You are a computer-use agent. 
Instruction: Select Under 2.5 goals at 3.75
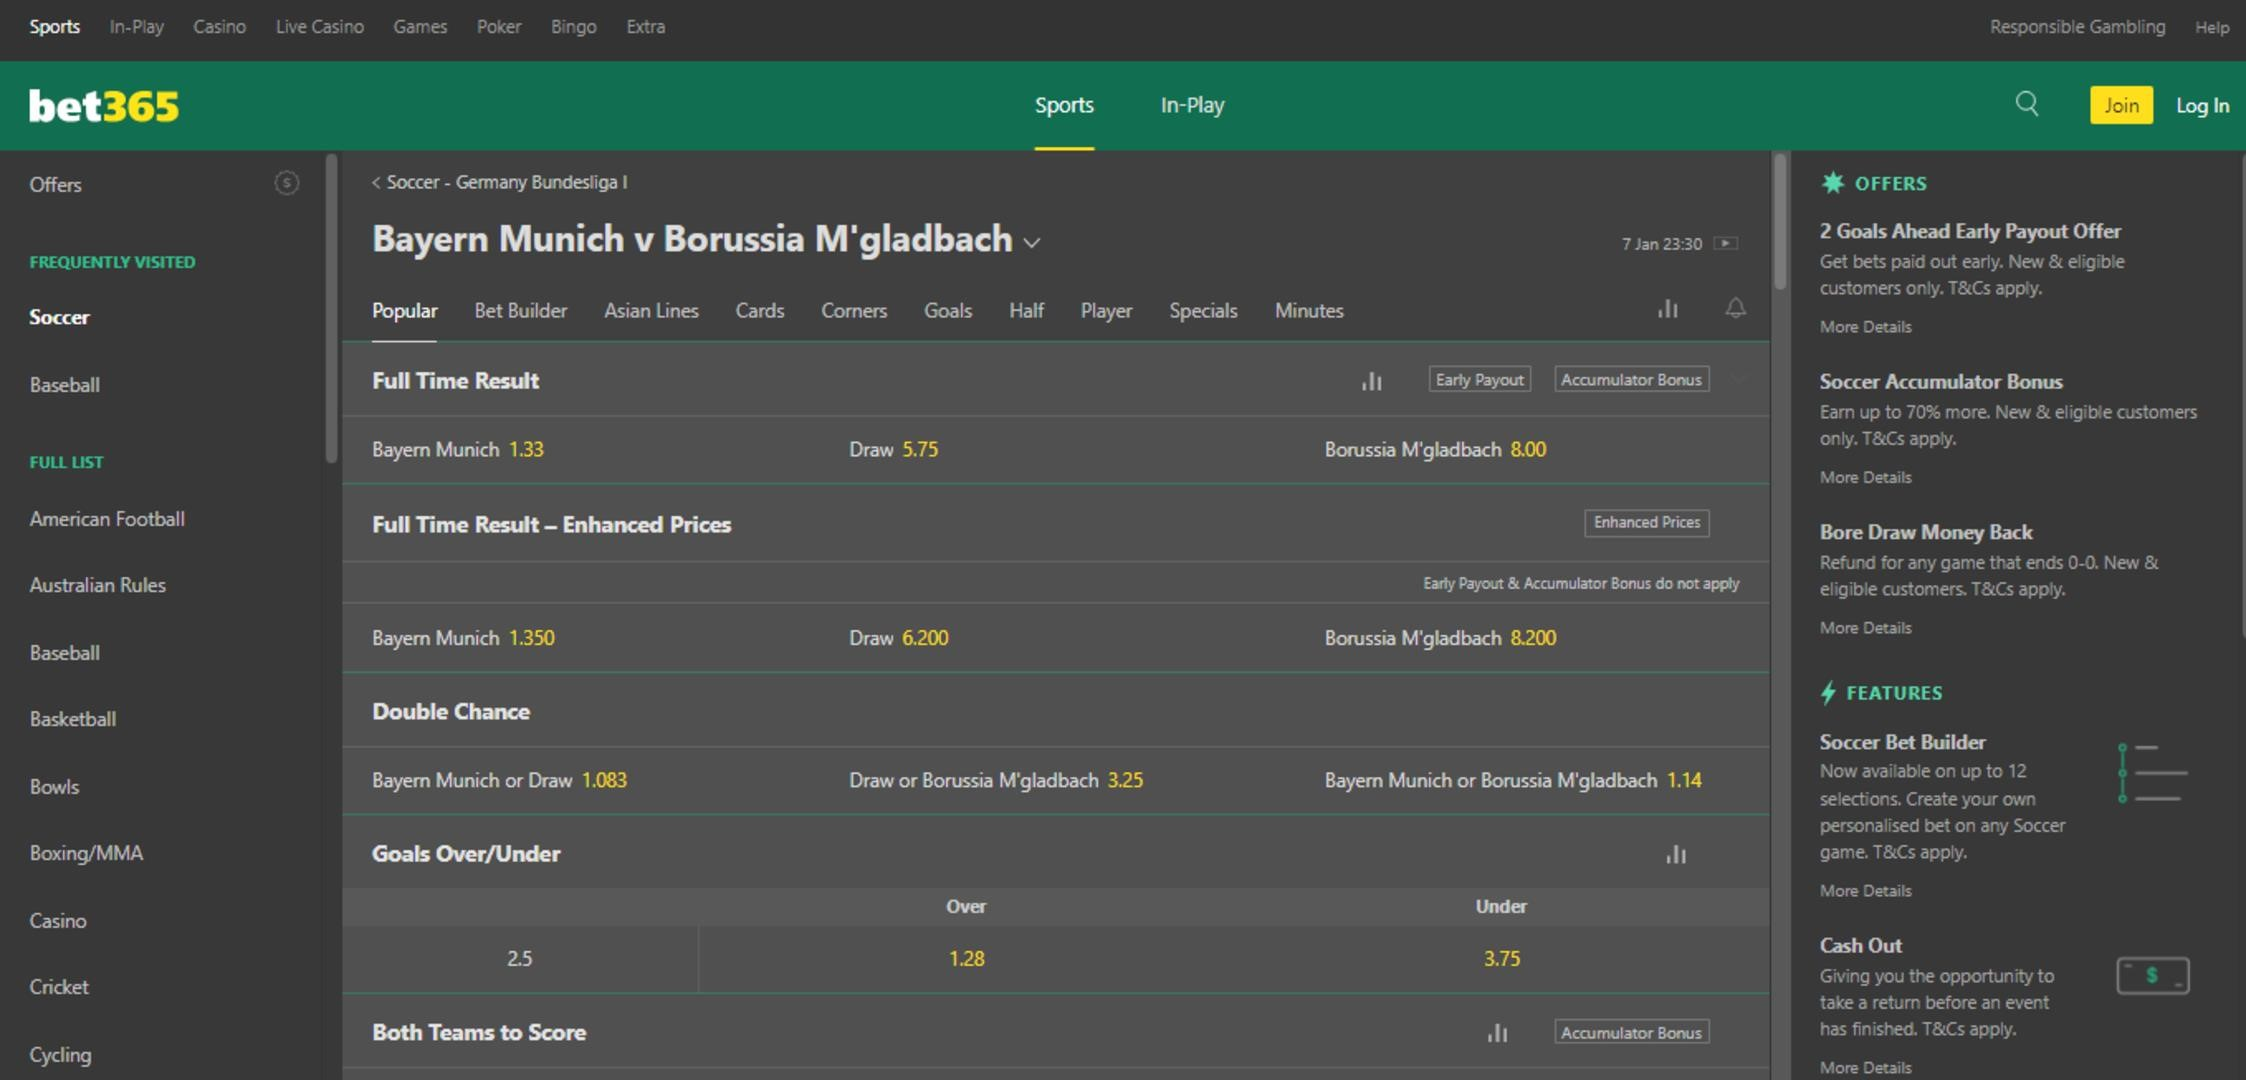click(1502, 958)
